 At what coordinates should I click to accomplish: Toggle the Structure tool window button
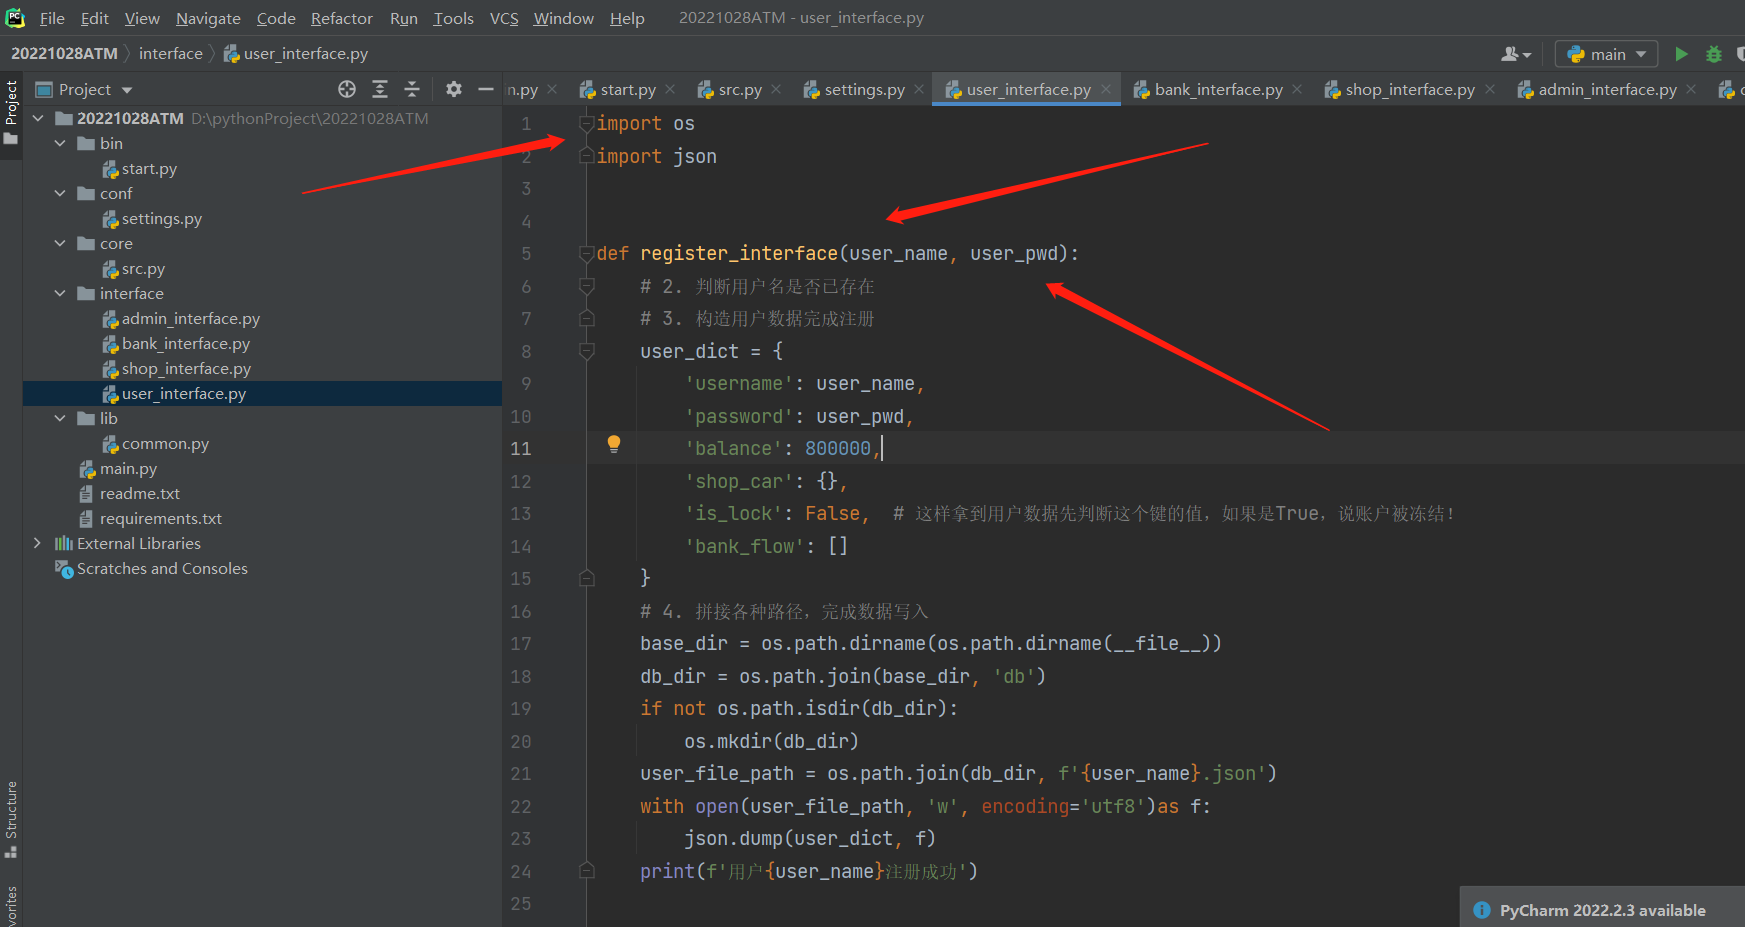[11, 819]
